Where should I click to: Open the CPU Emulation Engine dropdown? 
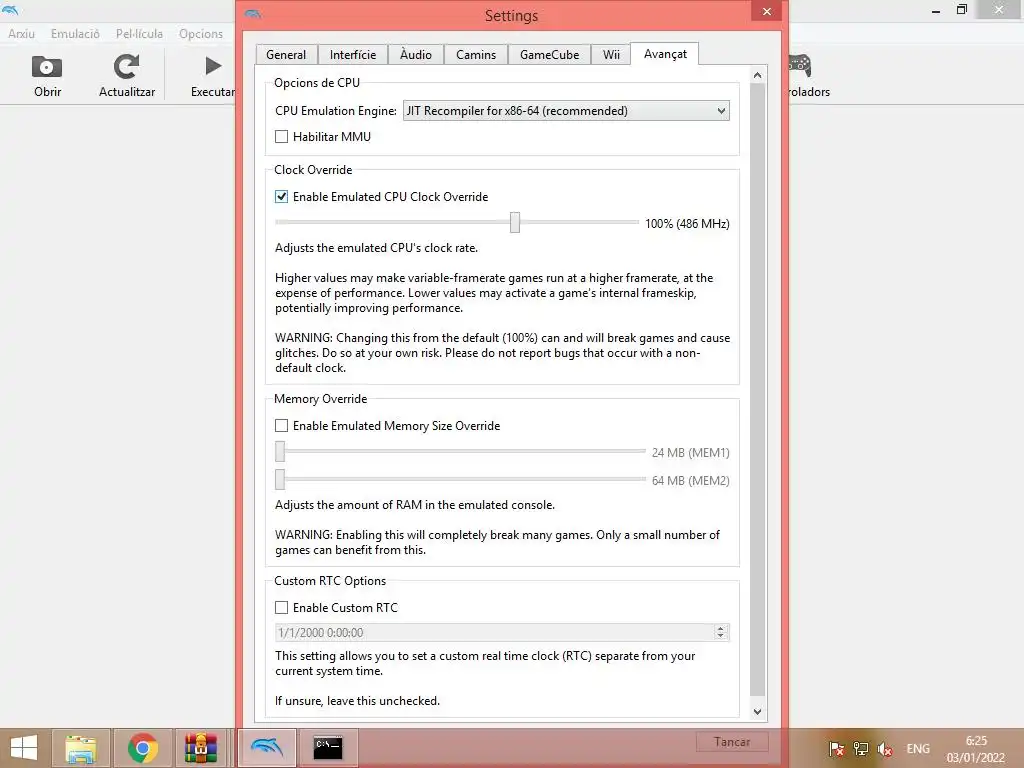tap(566, 110)
